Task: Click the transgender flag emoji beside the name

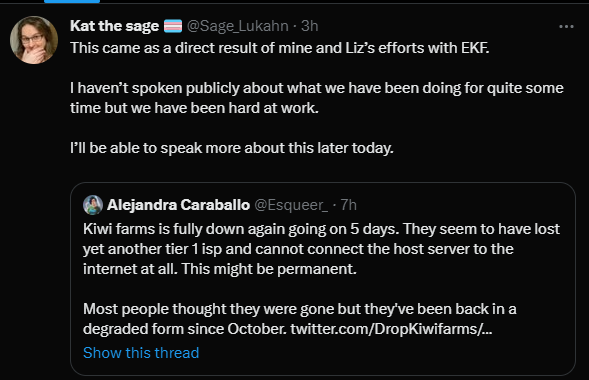Action: coord(173,26)
